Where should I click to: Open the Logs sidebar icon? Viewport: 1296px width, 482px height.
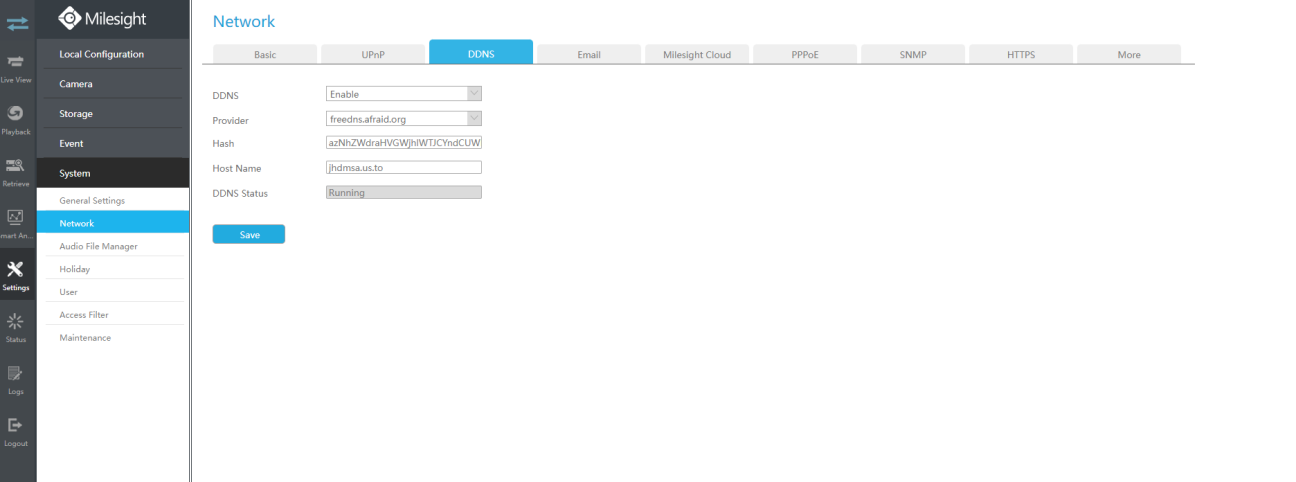point(16,373)
